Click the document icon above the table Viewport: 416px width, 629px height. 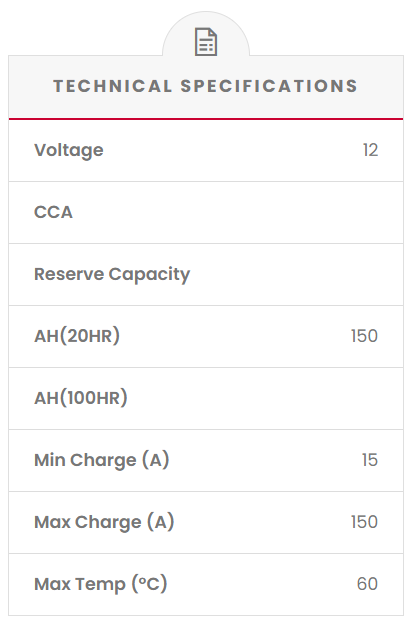(x=206, y=42)
